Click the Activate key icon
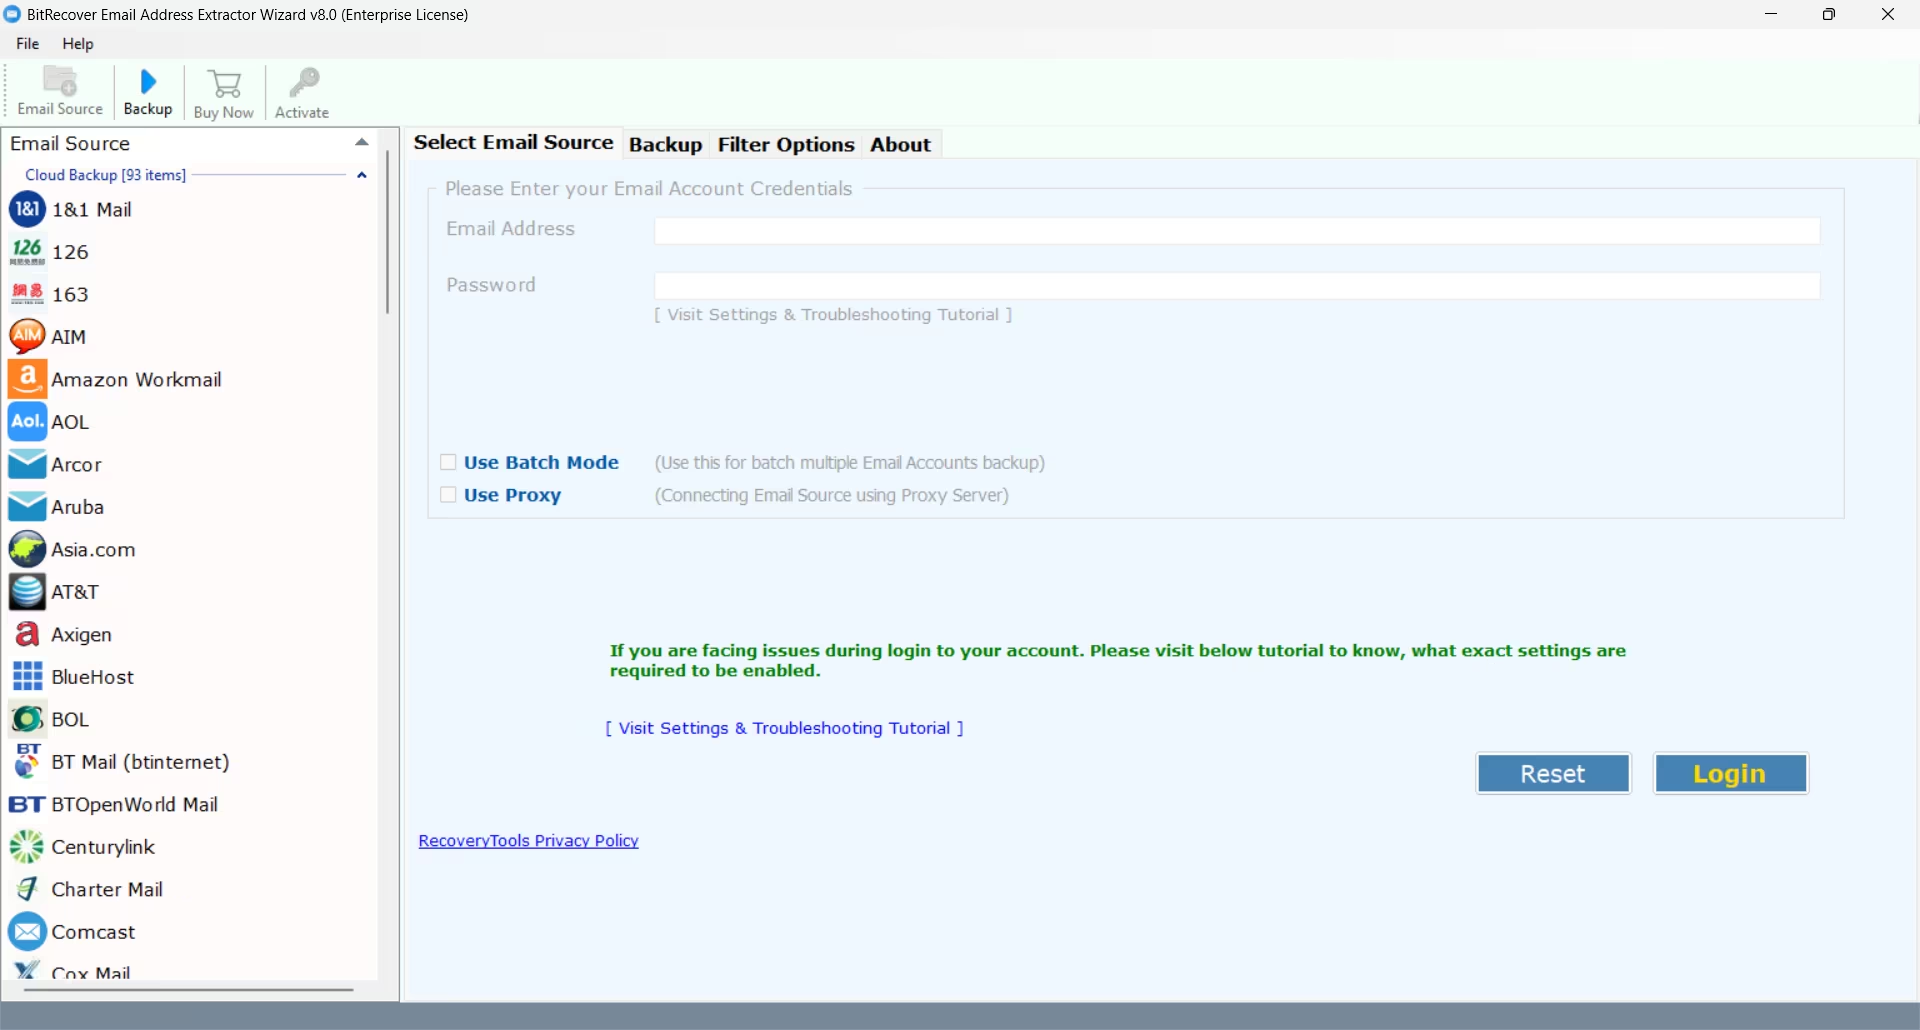The height and width of the screenshot is (1030, 1920). click(x=303, y=82)
